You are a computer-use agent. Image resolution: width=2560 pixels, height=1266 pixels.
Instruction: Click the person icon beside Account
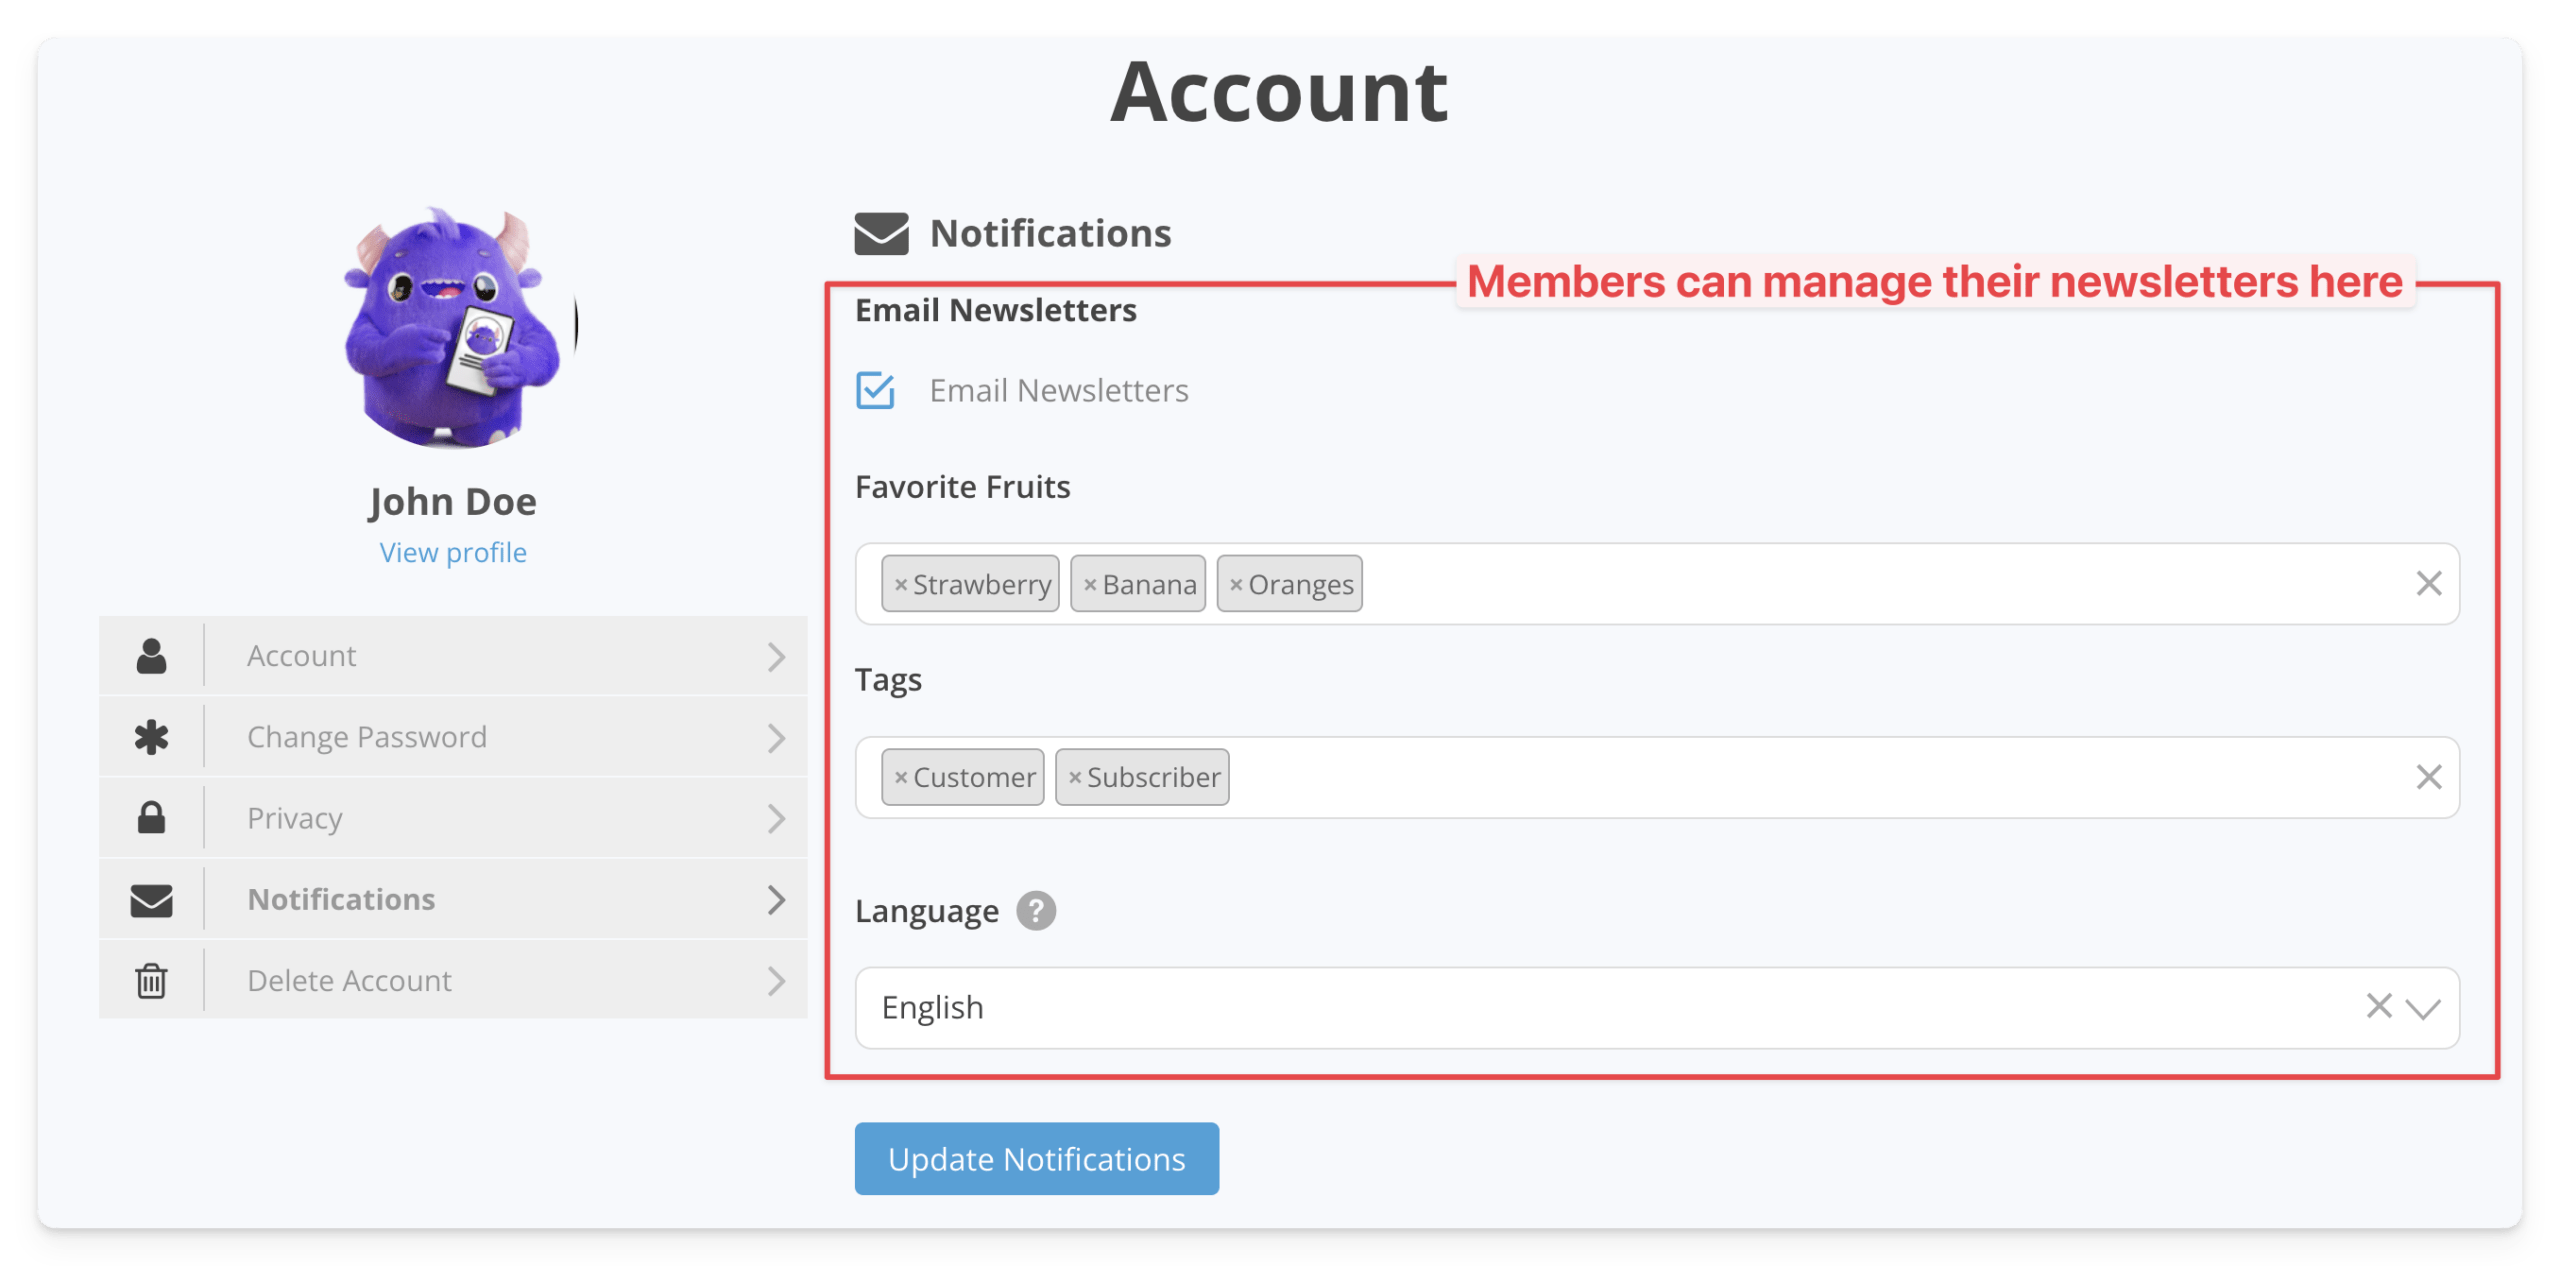point(151,656)
